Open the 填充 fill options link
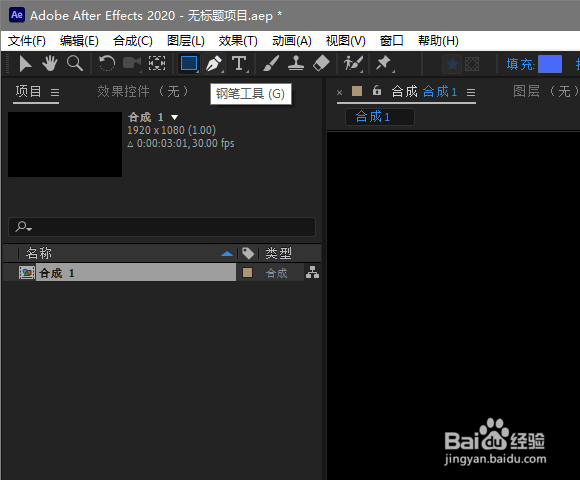 520,65
